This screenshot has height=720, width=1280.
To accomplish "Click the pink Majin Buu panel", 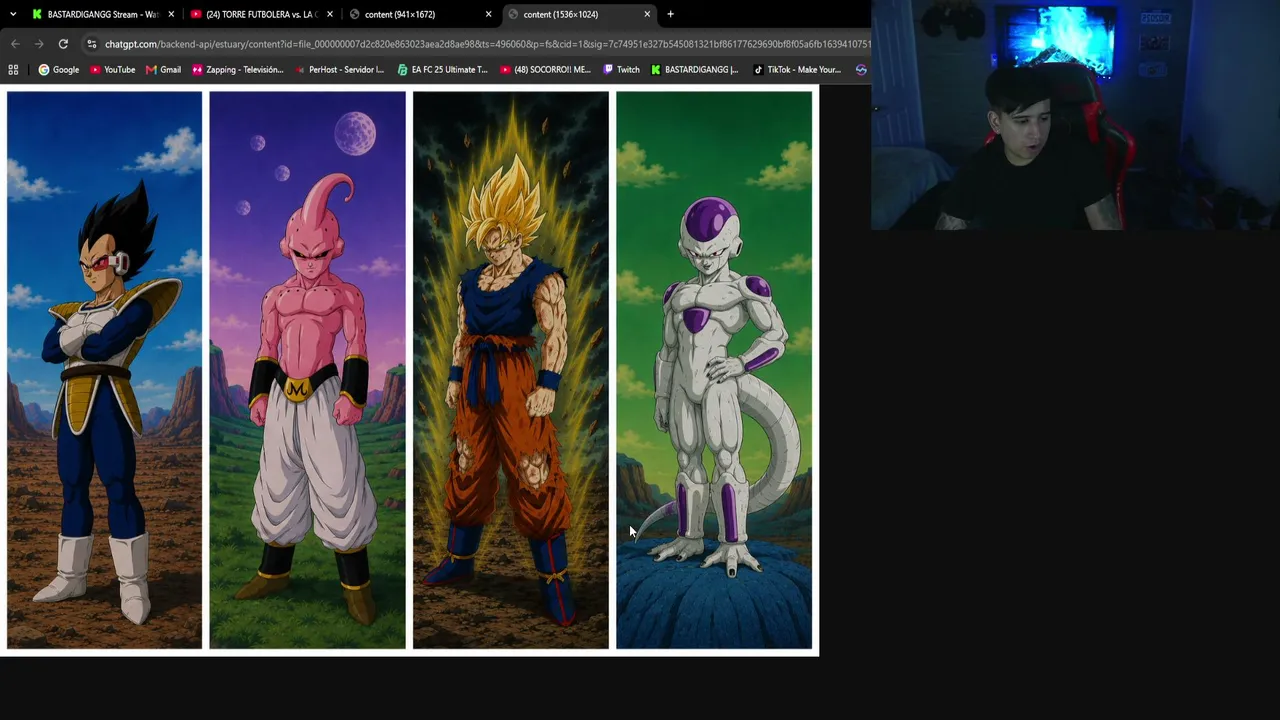I will tap(308, 370).
